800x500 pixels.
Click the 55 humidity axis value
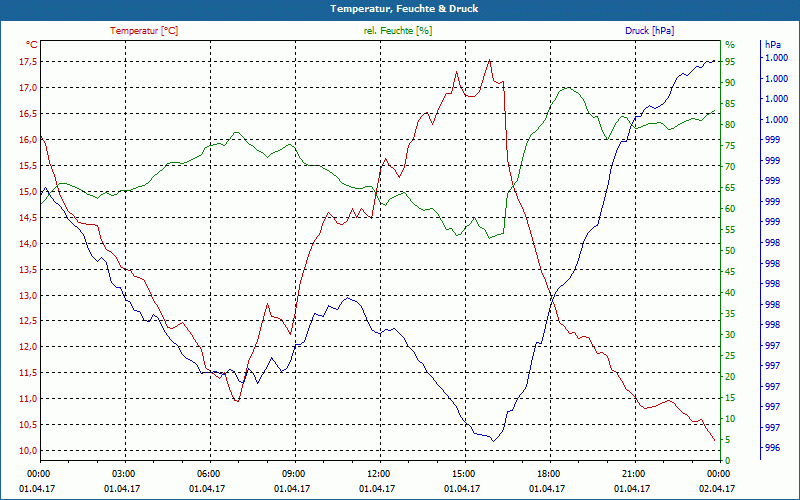click(730, 230)
